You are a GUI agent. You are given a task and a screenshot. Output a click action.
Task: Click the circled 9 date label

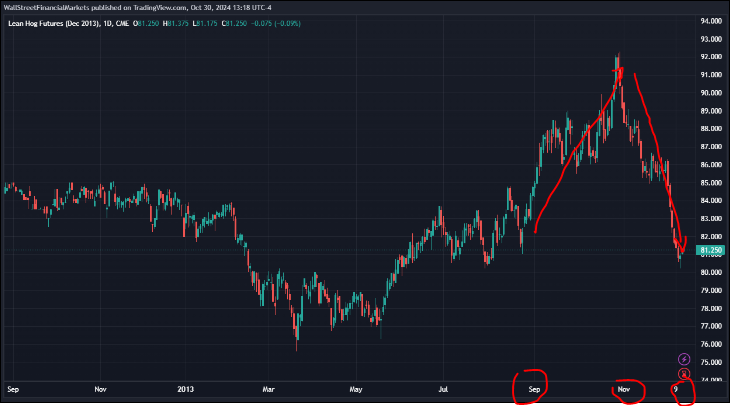(678, 388)
